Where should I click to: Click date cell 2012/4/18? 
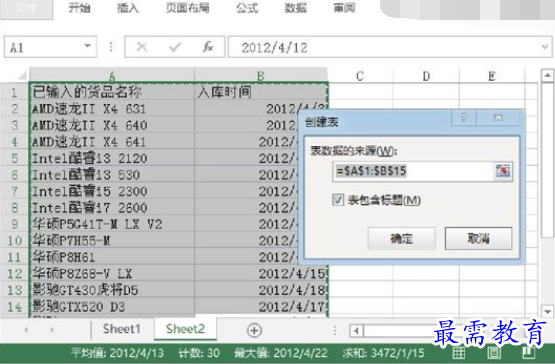point(261,290)
